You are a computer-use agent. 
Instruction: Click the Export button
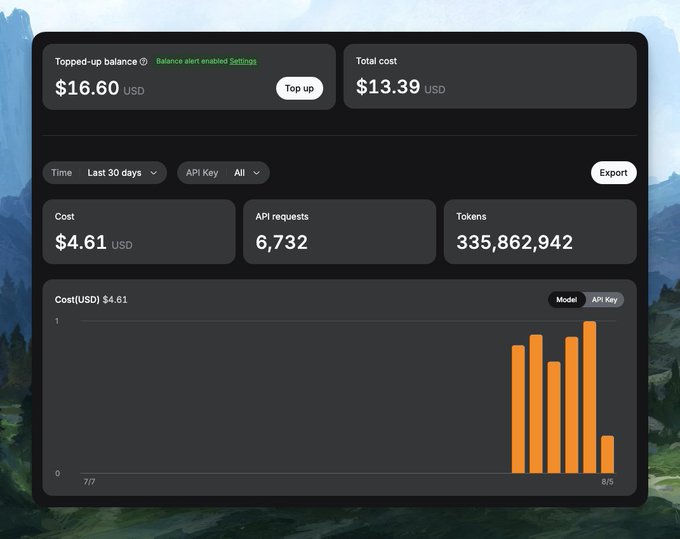click(613, 173)
